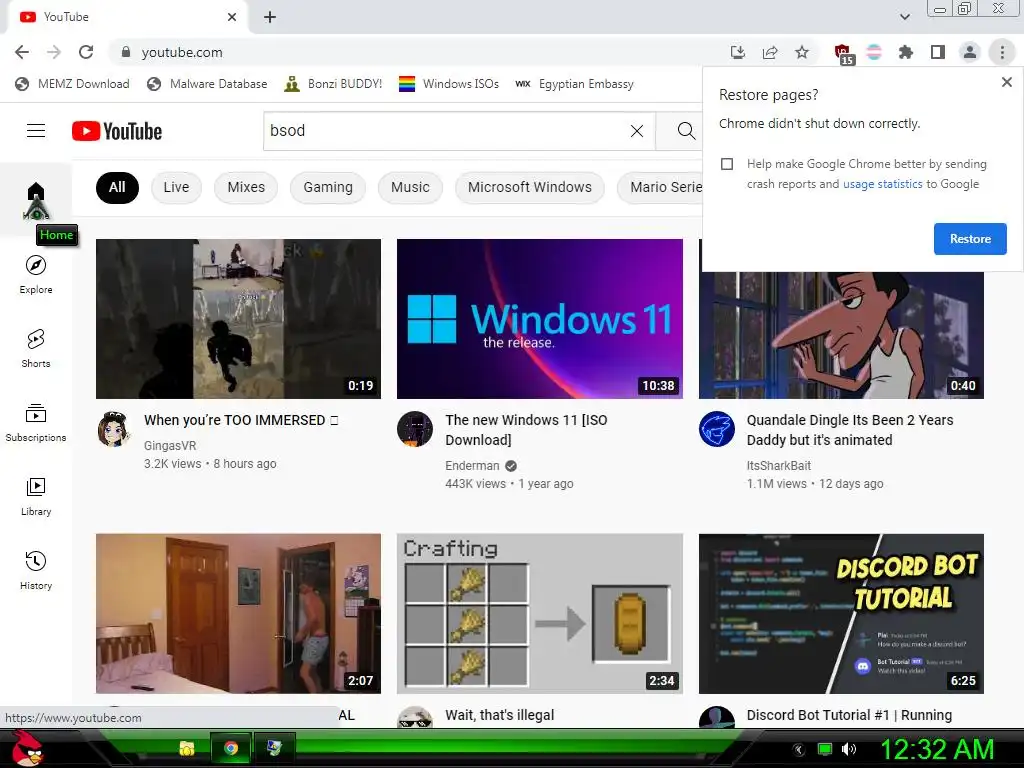The width and height of the screenshot is (1024, 768).
Task: Click the browser forward arrow
Action: coord(54,52)
